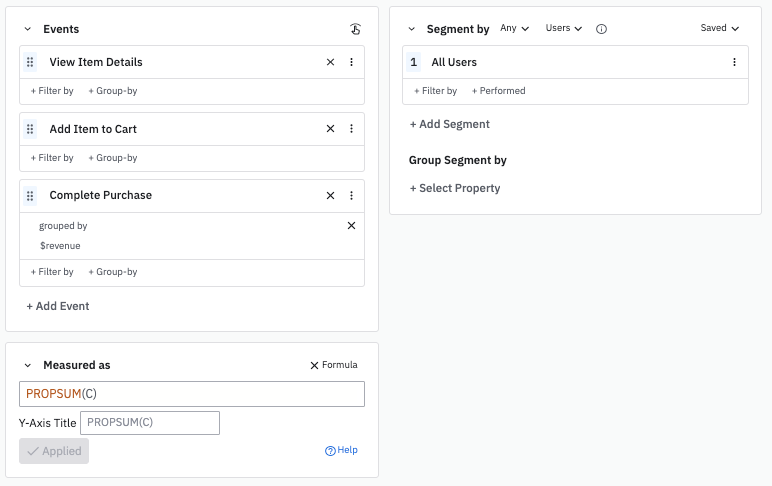772x486 pixels.
Task: Open the Any dropdown in Segment by
Action: pos(514,29)
